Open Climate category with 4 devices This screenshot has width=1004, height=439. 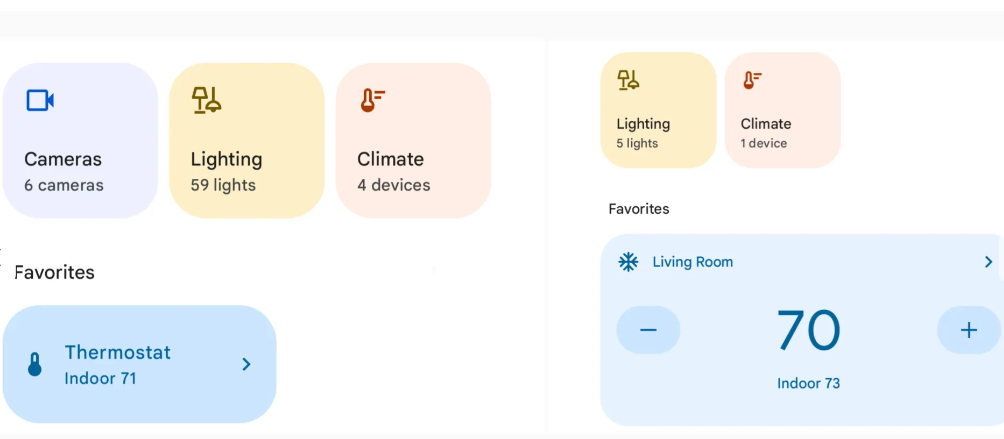point(414,141)
